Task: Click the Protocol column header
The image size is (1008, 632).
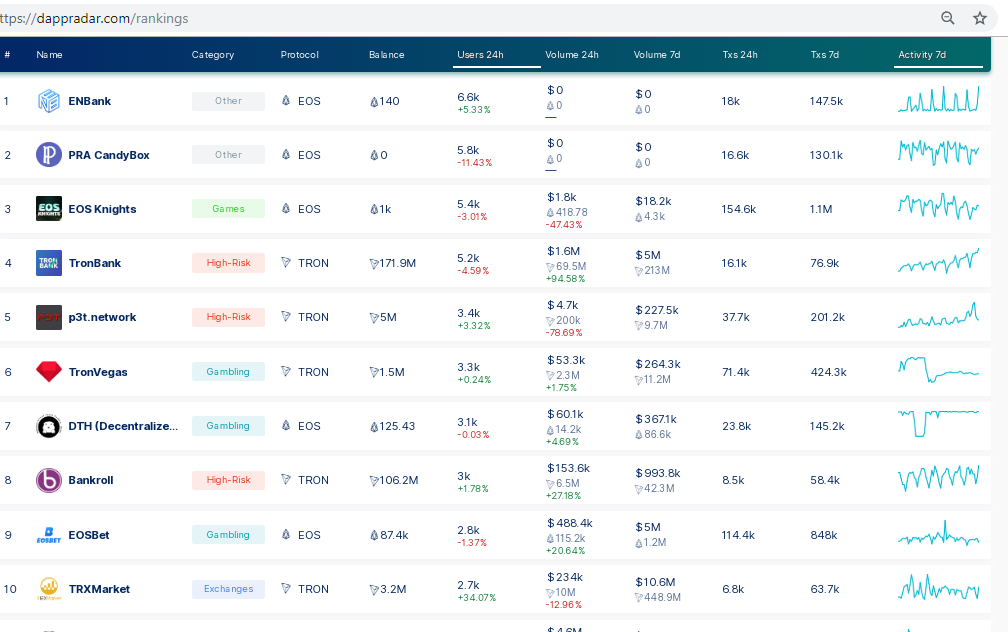Action: [300, 55]
